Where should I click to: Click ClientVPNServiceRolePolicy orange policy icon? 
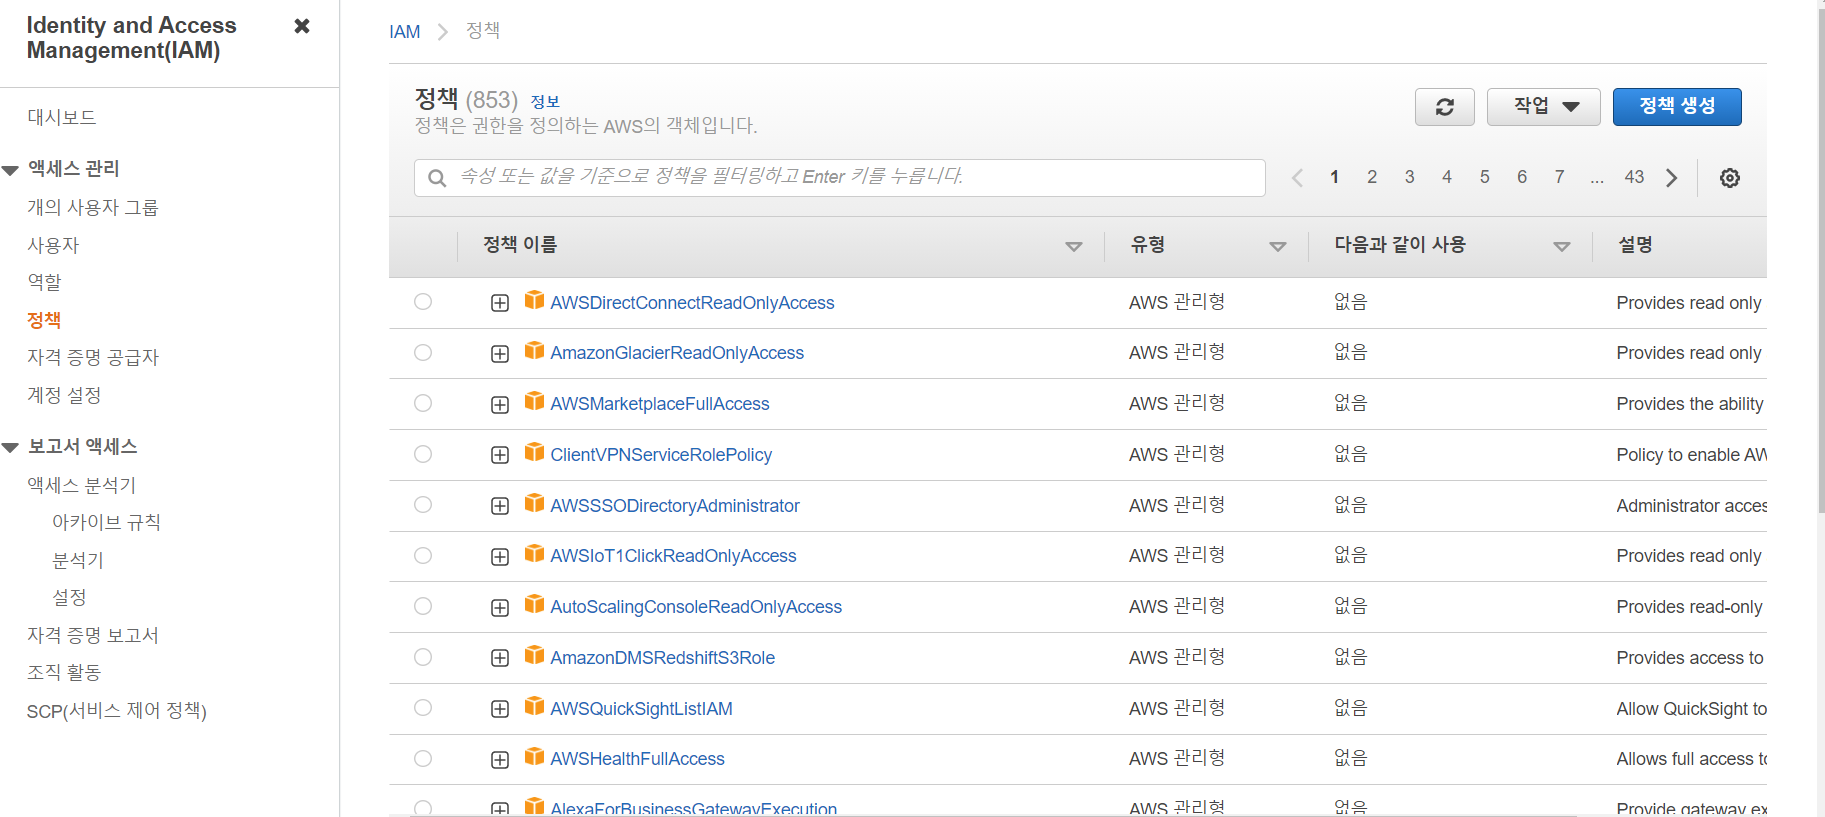click(534, 452)
